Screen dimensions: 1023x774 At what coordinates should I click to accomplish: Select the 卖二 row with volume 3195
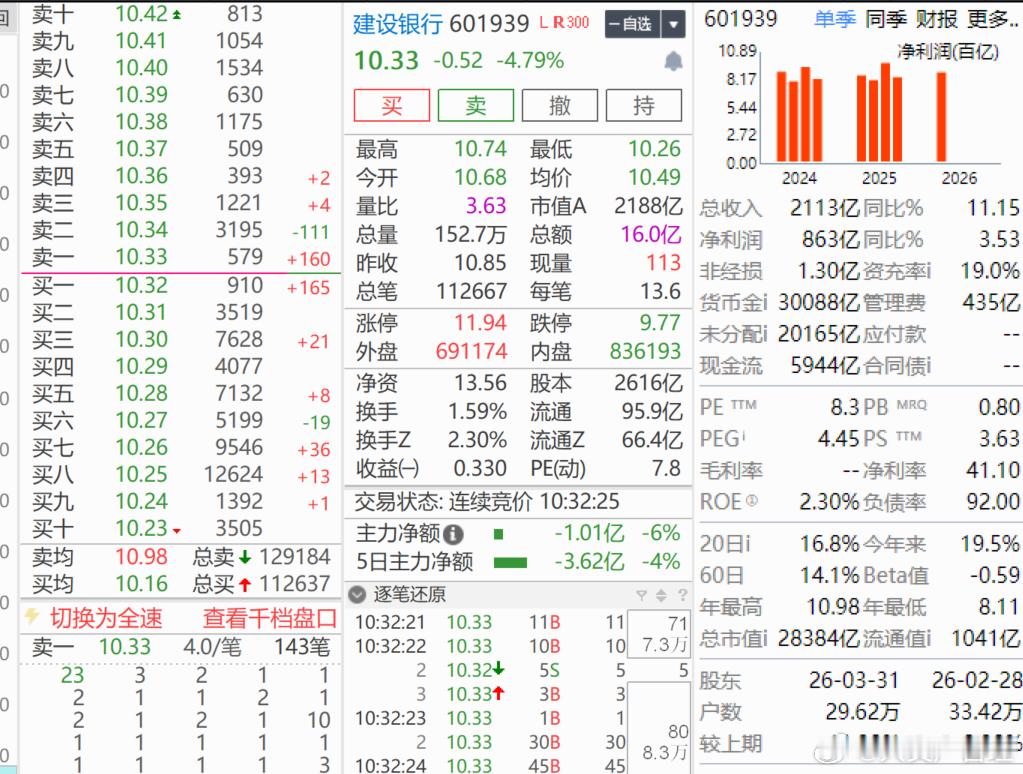tap(181, 230)
